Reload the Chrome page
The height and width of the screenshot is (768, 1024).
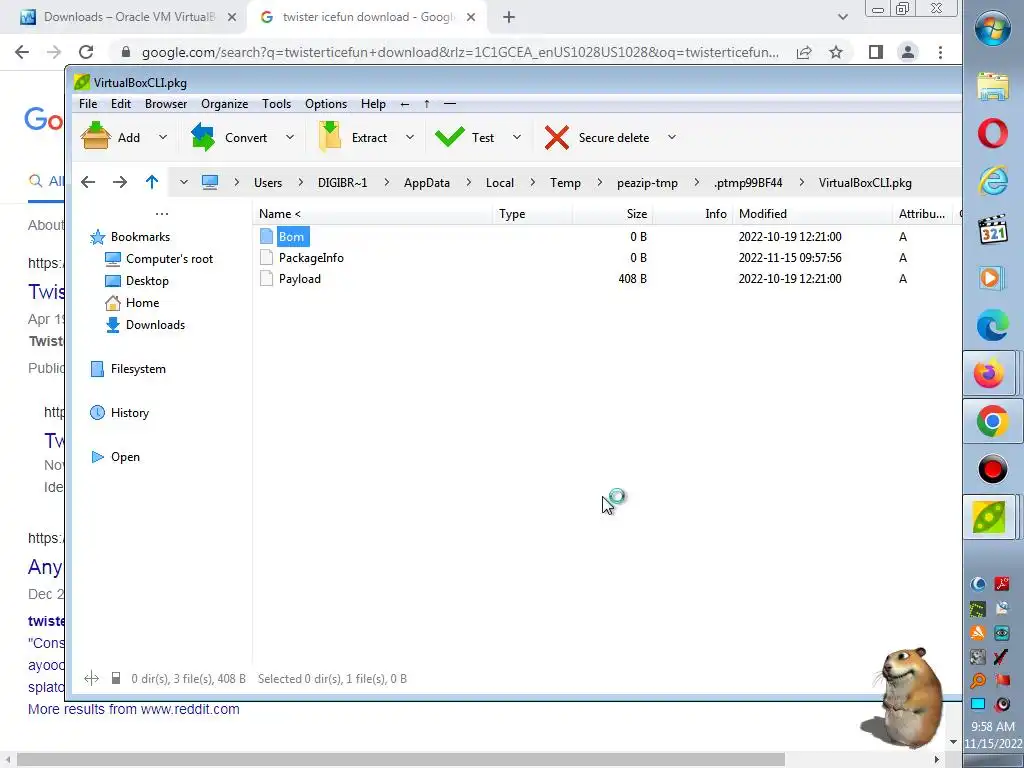tap(86, 52)
